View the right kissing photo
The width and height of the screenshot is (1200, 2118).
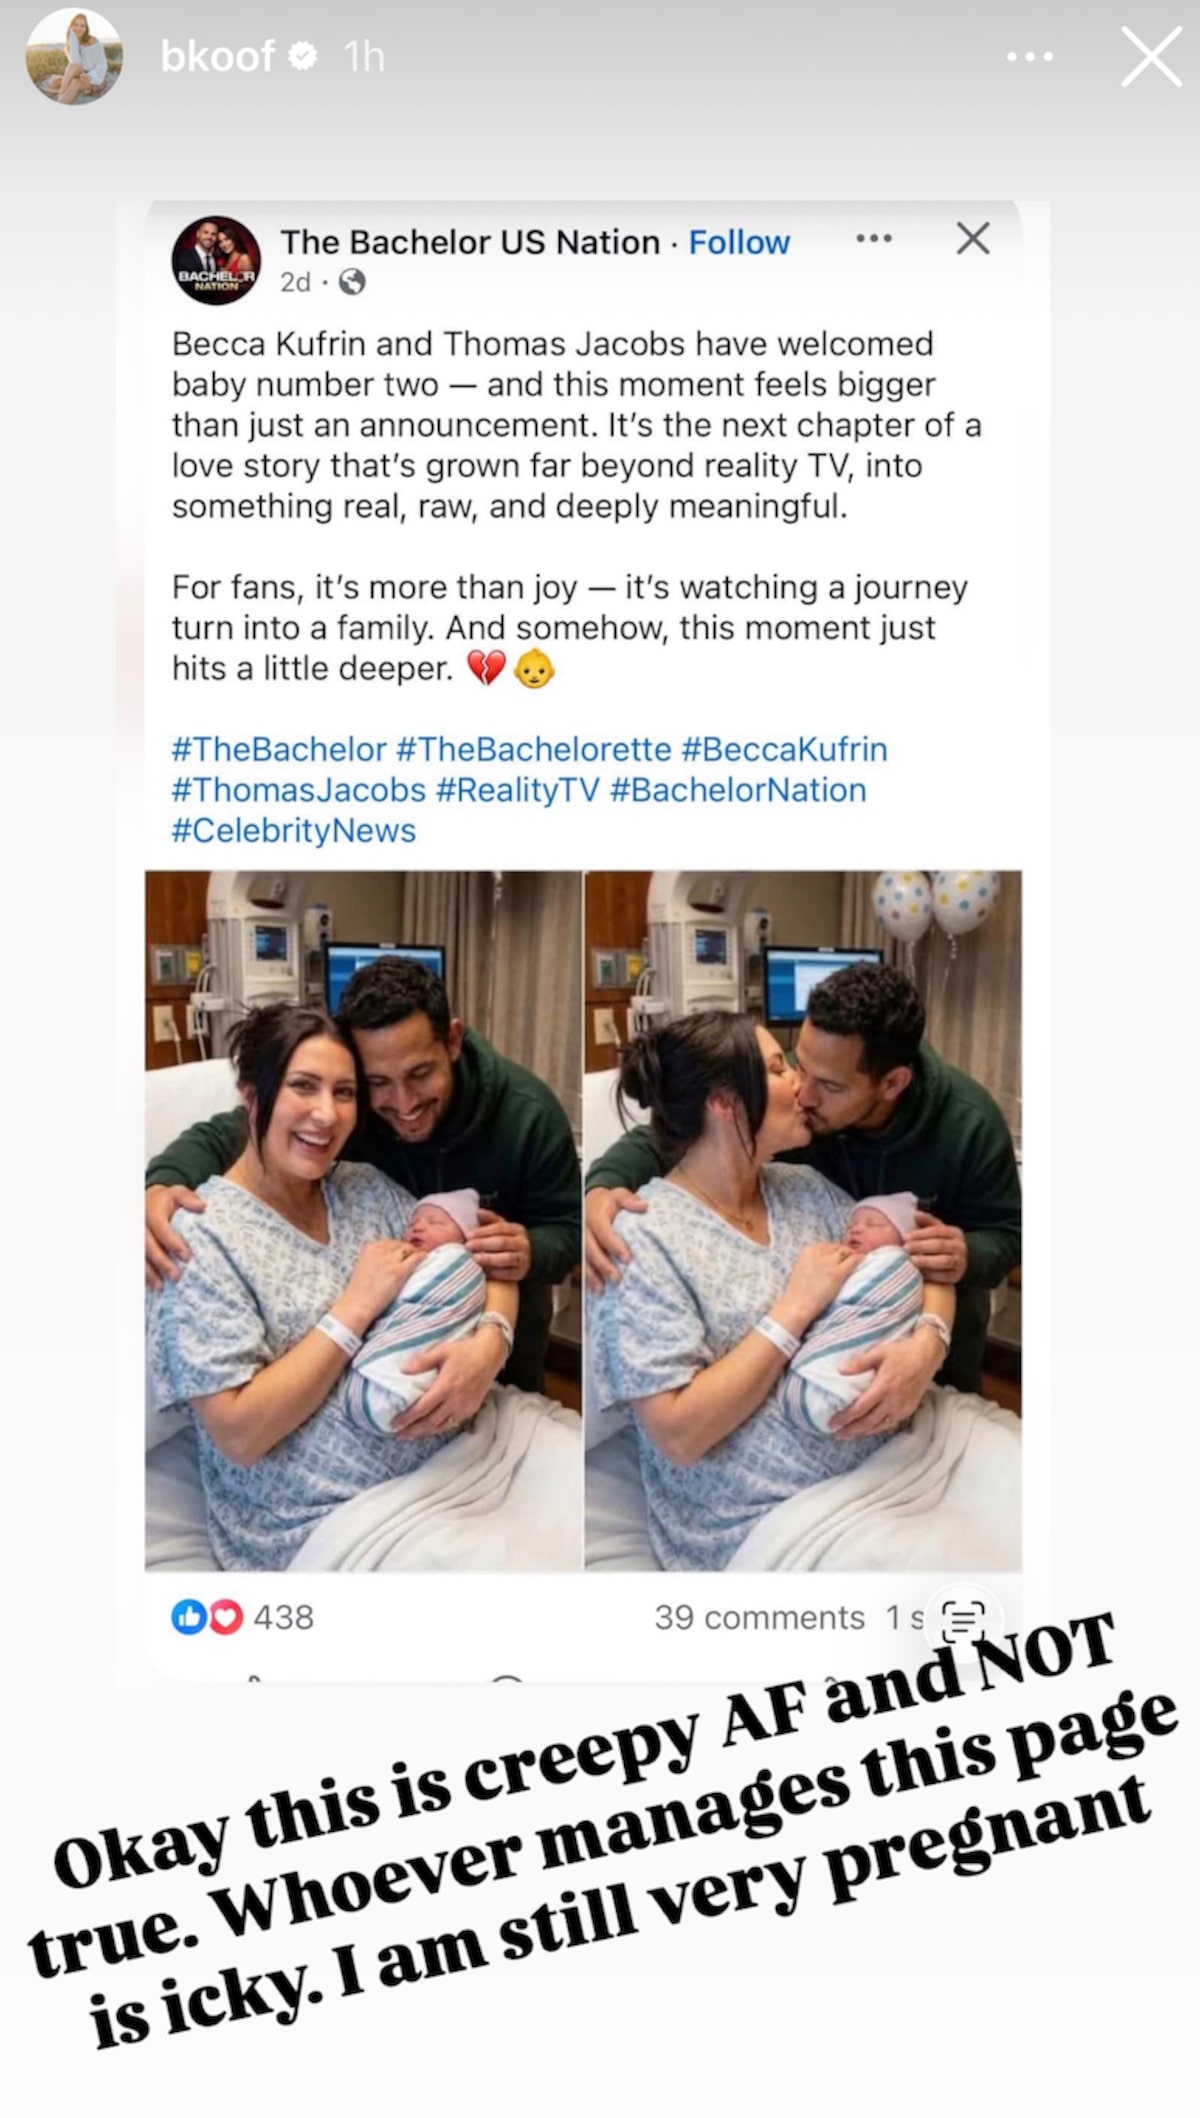pyautogui.click(x=803, y=1221)
